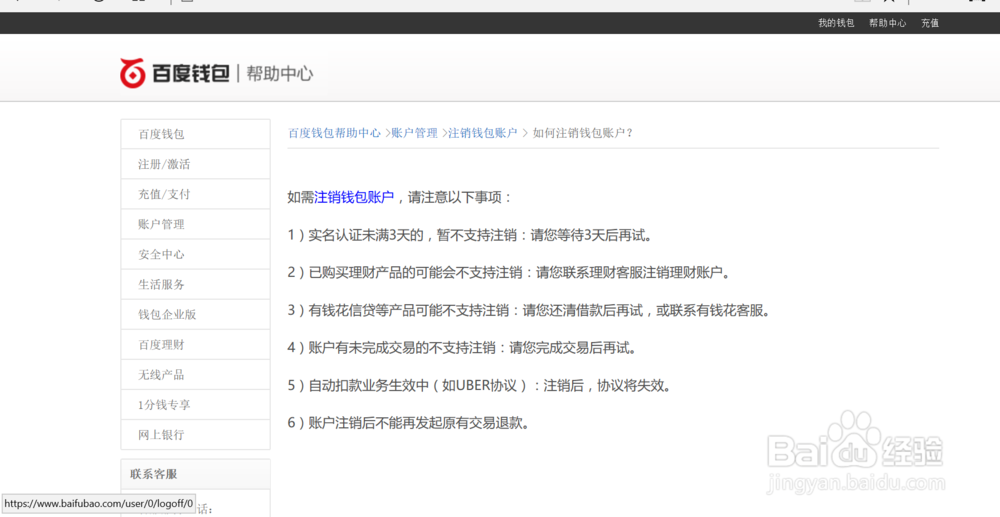1000x517 pixels.
Task: Open 钱包企业版 sidebar item
Action: [195, 314]
